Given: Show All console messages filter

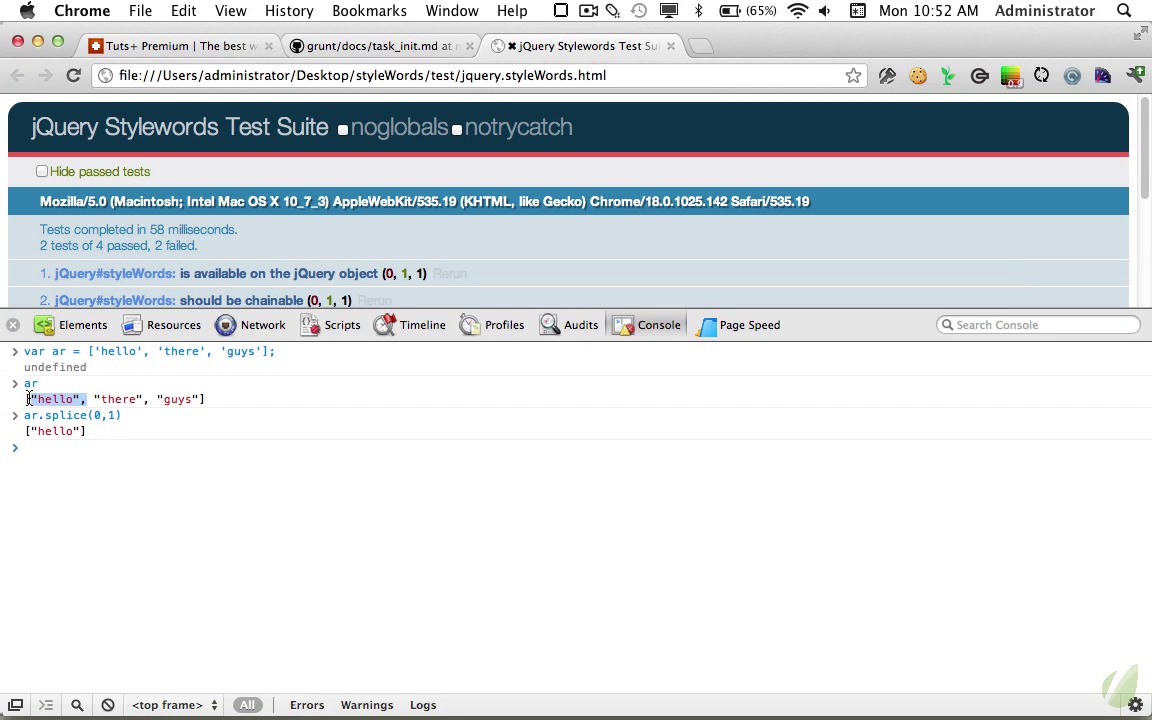Looking at the screenshot, I should [248, 705].
